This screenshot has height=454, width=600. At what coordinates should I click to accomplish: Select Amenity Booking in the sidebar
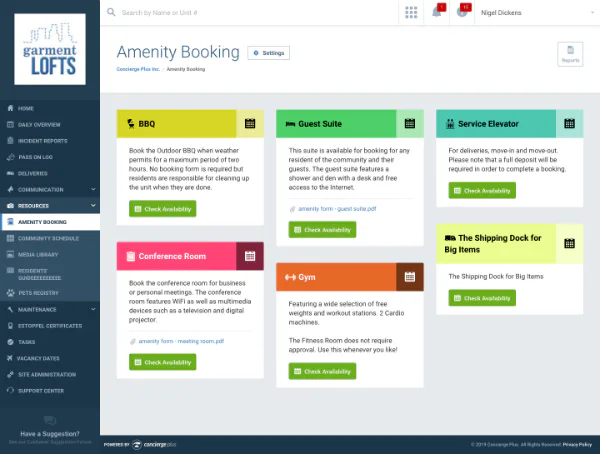click(x=50, y=222)
